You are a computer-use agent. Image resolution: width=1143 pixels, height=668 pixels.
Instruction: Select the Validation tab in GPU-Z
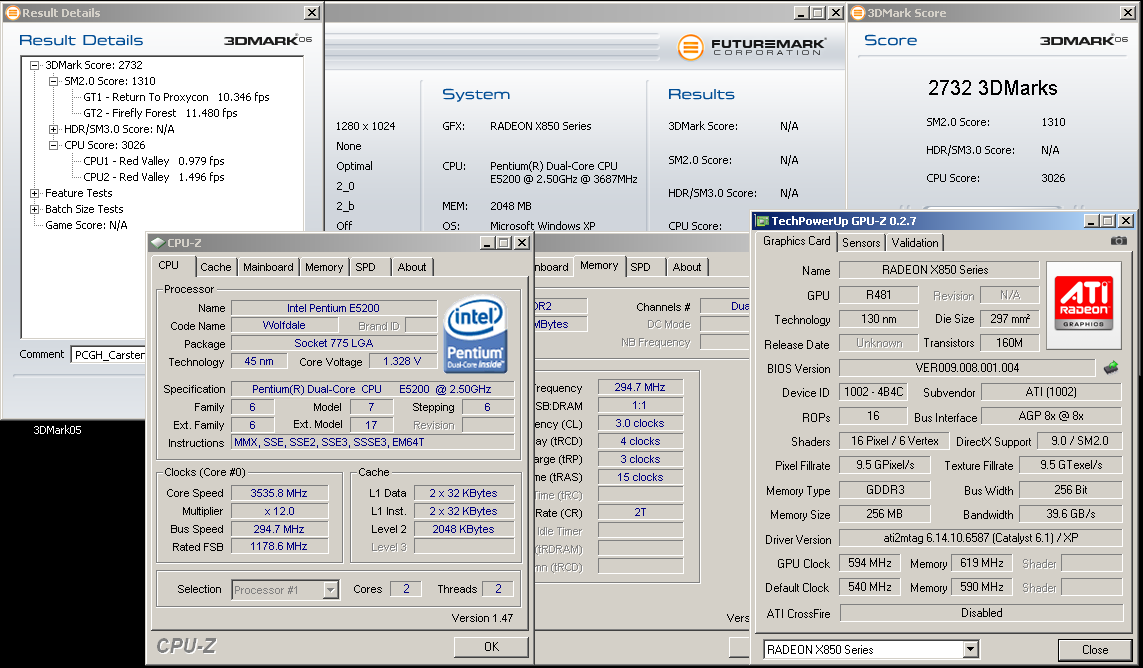[x=915, y=243]
